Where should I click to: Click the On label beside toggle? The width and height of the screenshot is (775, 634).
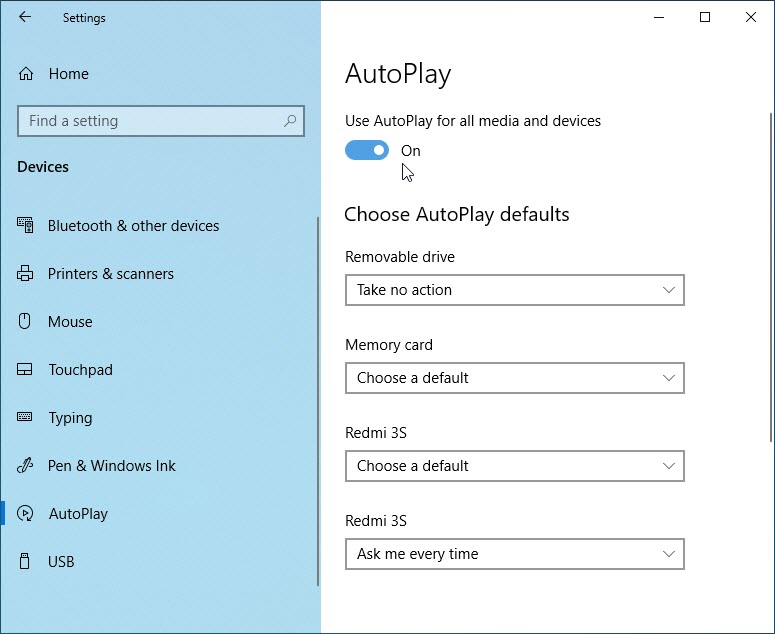pos(411,151)
